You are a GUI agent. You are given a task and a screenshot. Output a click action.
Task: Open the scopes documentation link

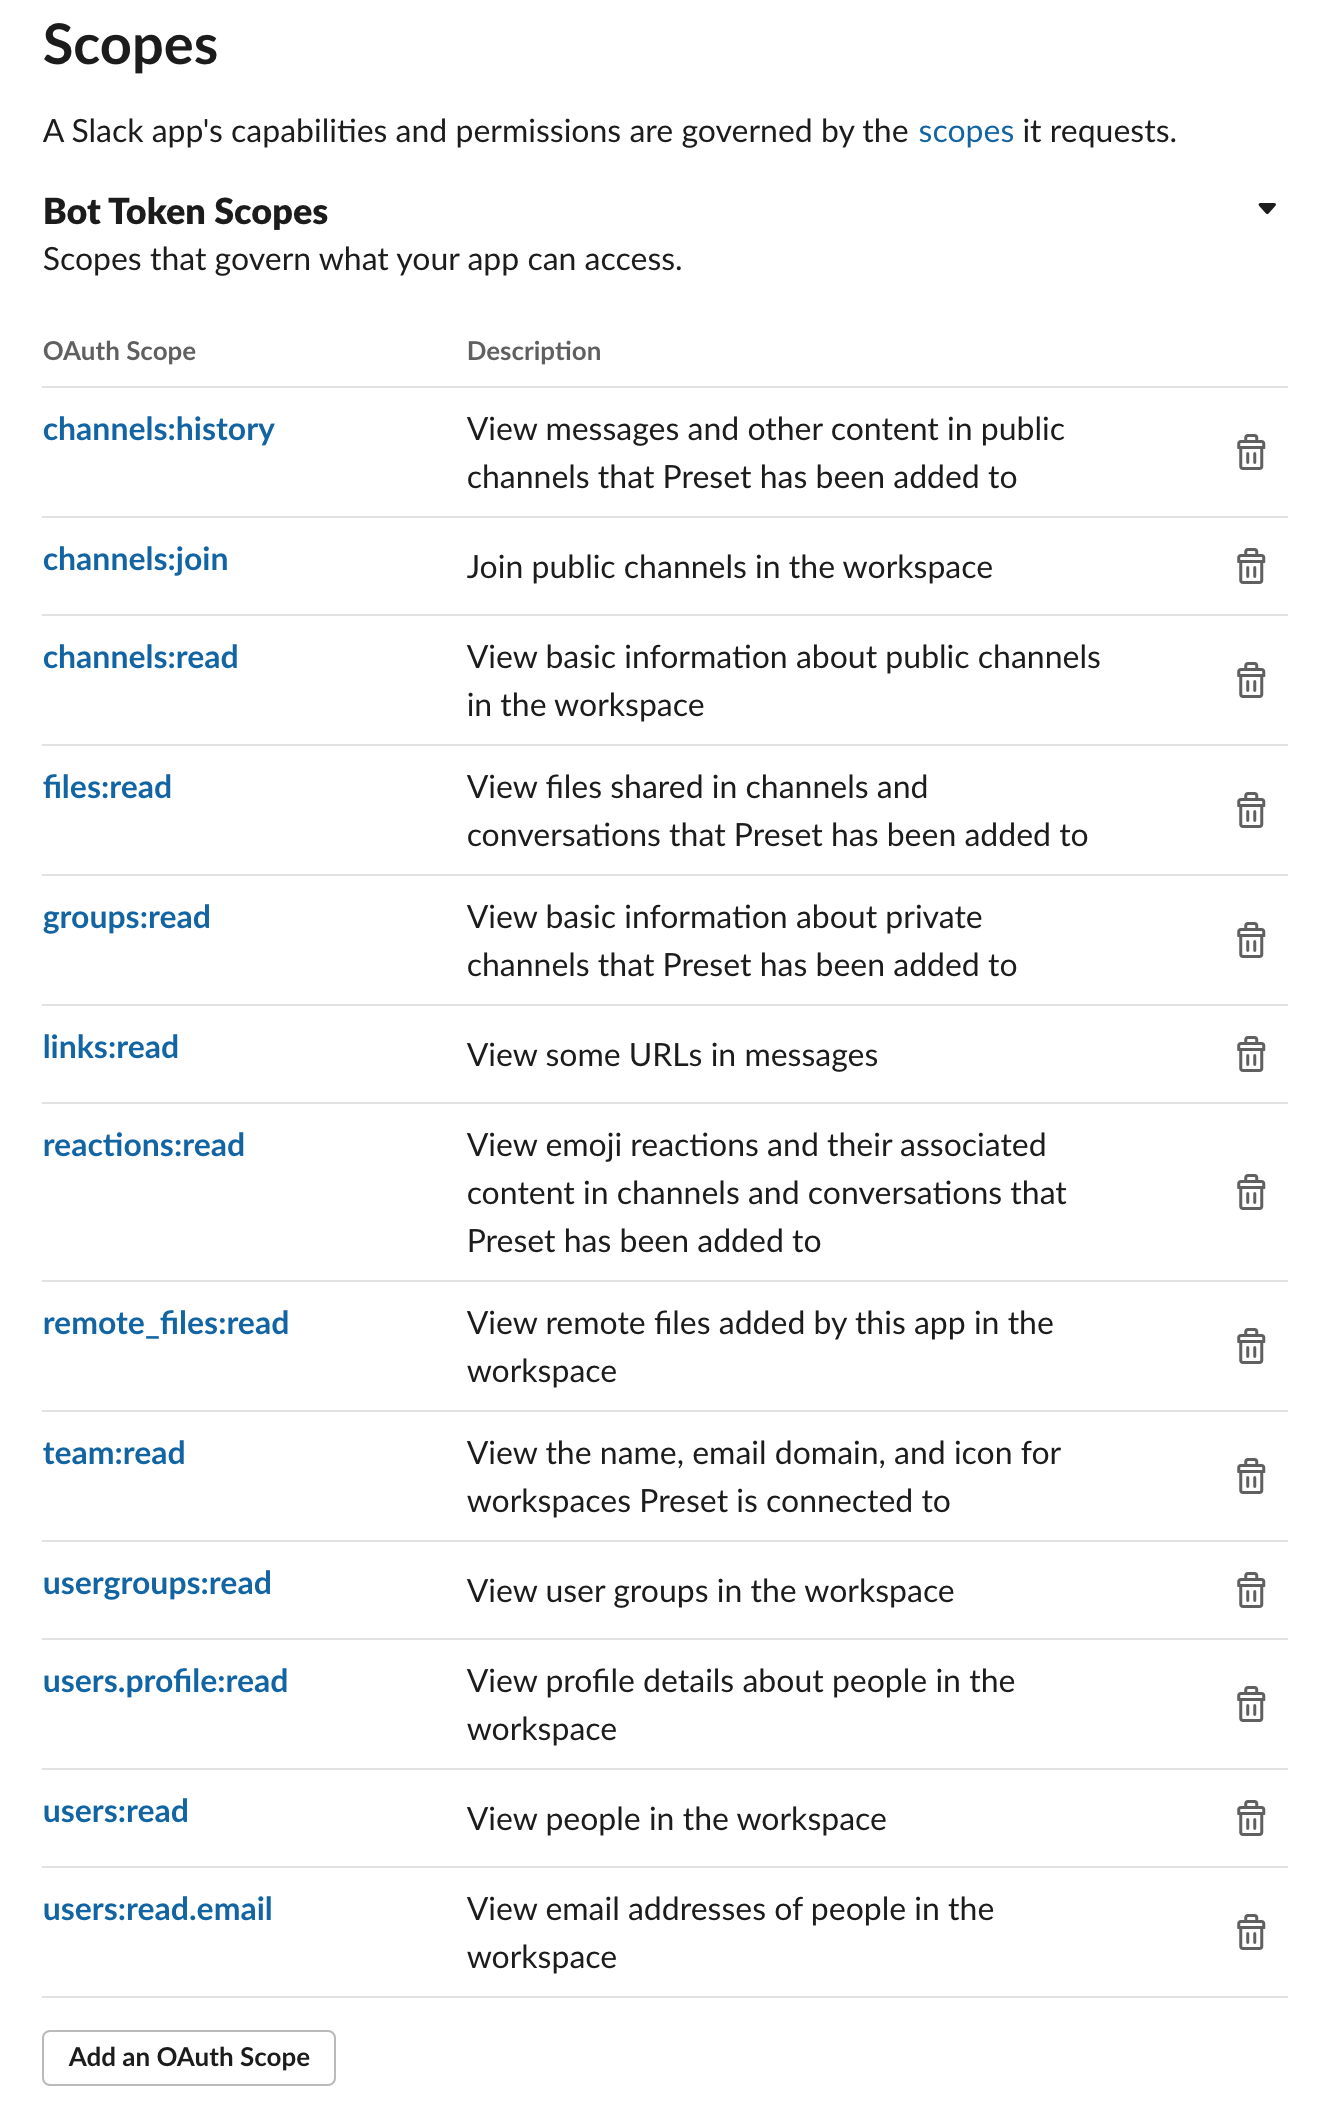point(965,131)
